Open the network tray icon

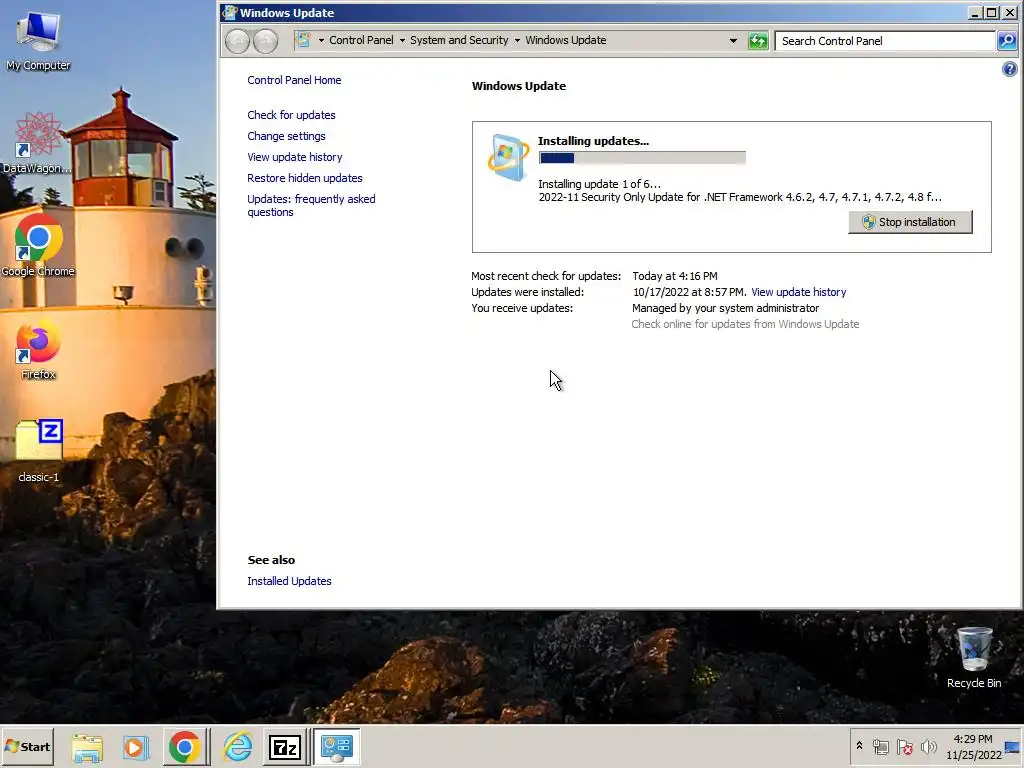click(881, 747)
